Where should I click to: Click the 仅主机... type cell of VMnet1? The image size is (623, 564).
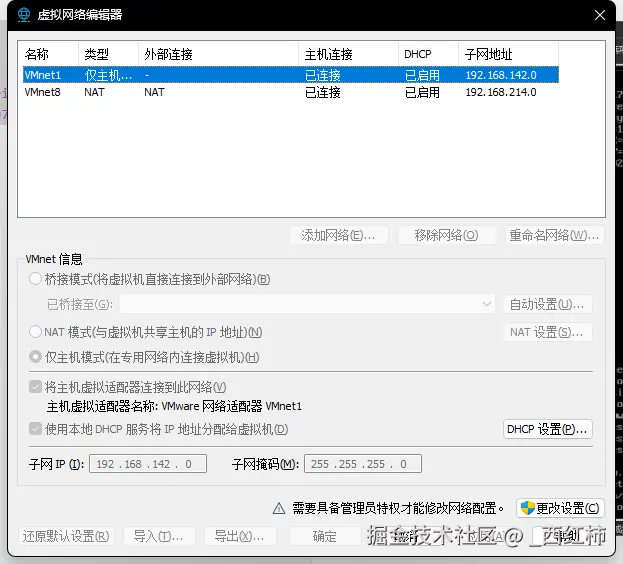point(108,75)
